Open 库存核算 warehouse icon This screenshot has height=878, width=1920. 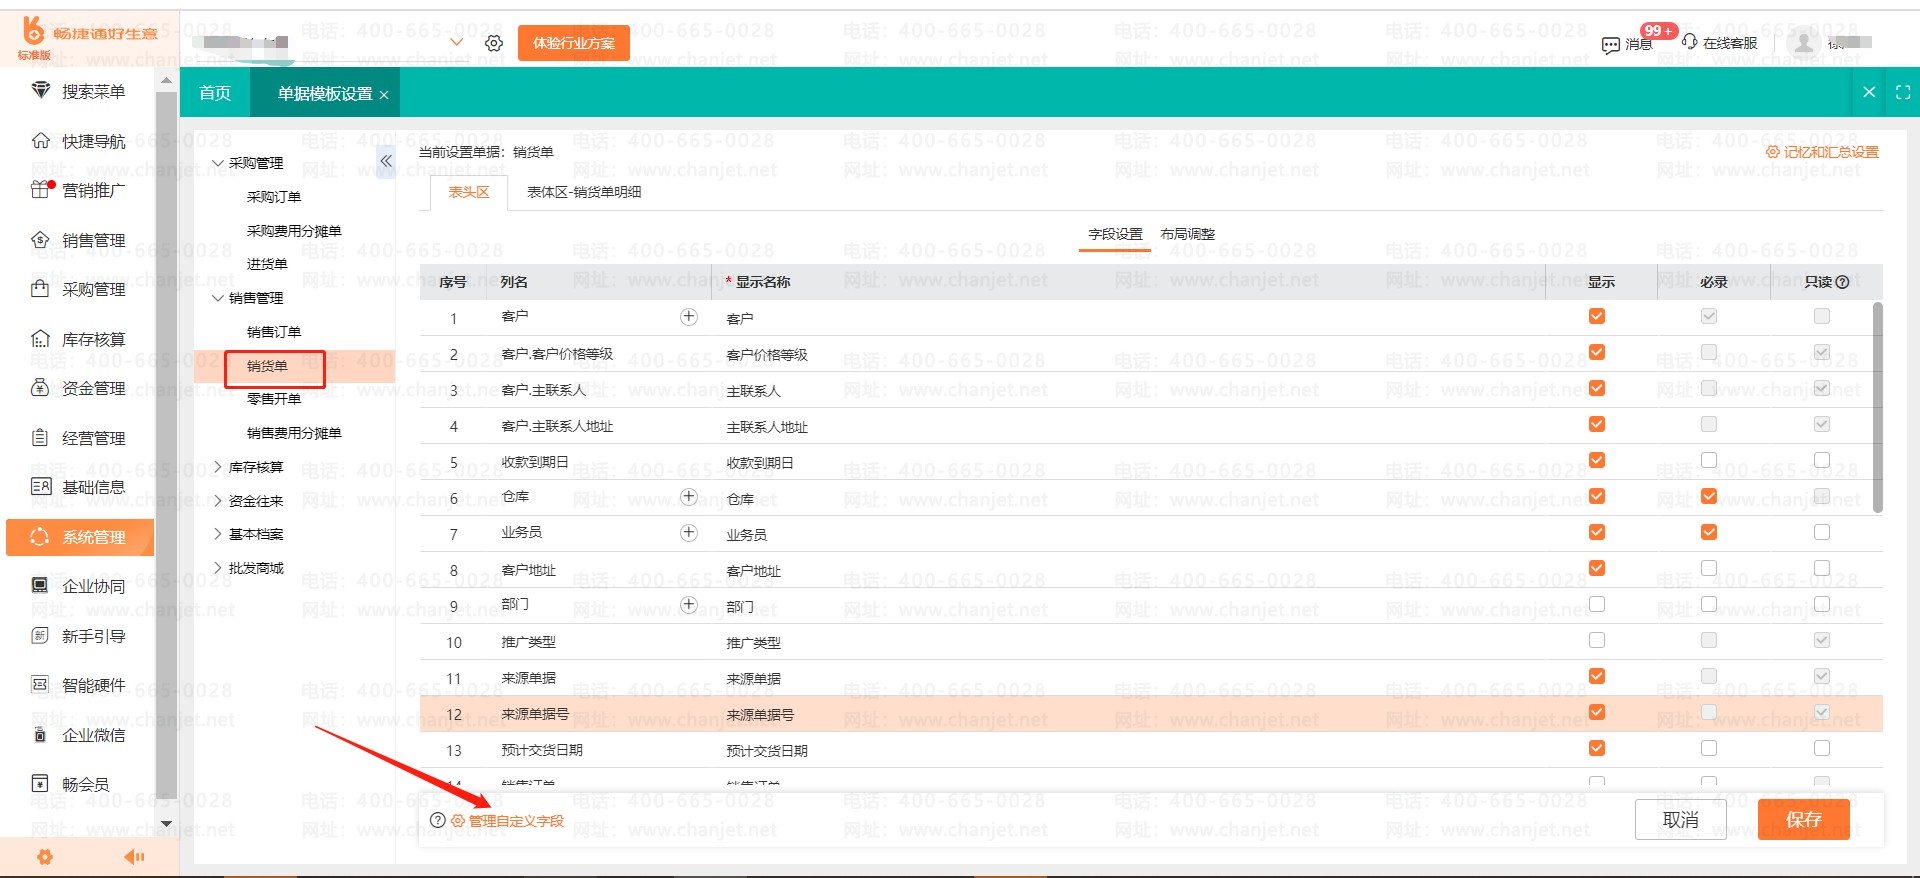[x=40, y=339]
